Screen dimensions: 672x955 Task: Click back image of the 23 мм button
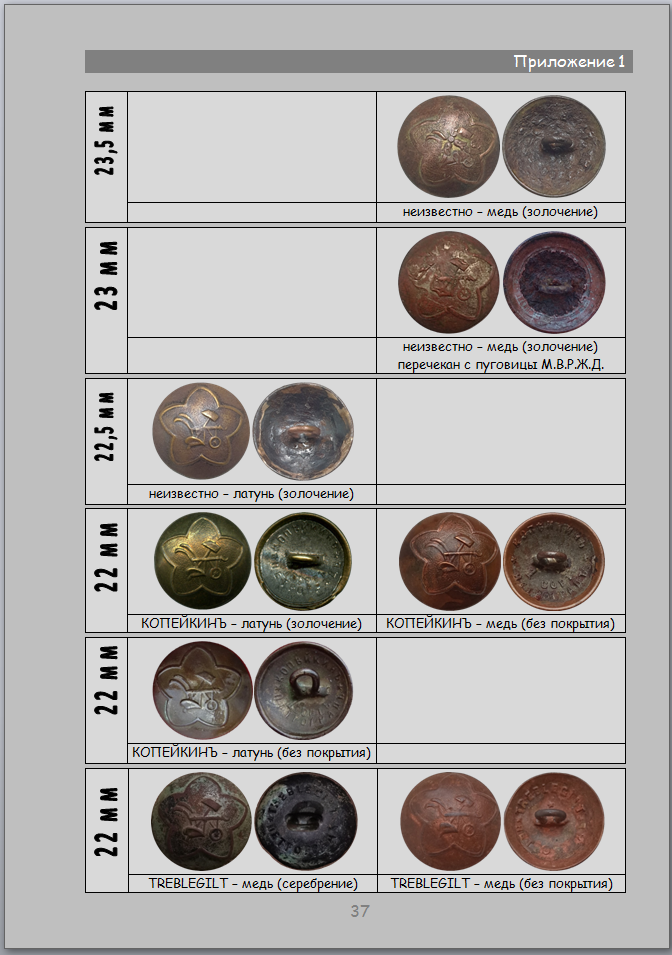pos(553,283)
